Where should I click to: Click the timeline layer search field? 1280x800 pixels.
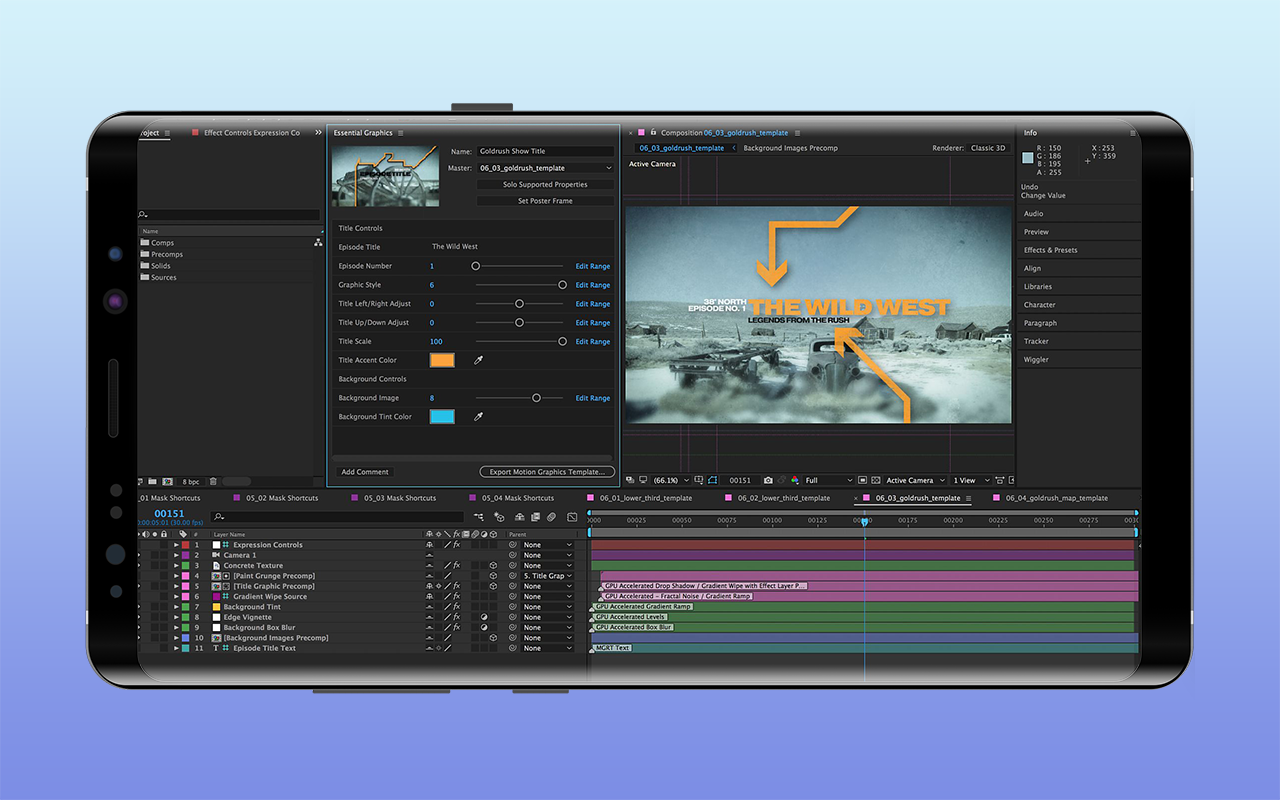tap(338, 517)
